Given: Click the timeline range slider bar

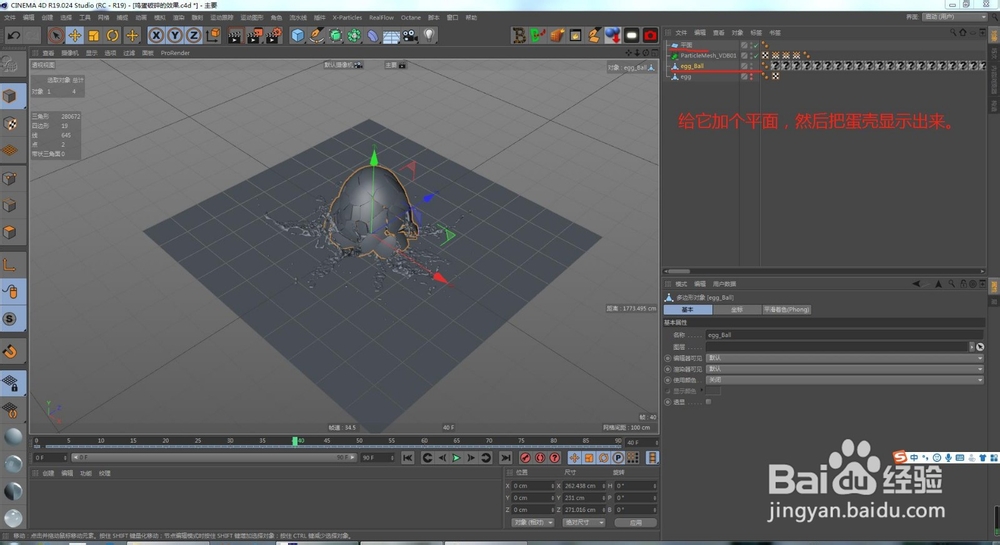Looking at the screenshot, I should point(213,458).
